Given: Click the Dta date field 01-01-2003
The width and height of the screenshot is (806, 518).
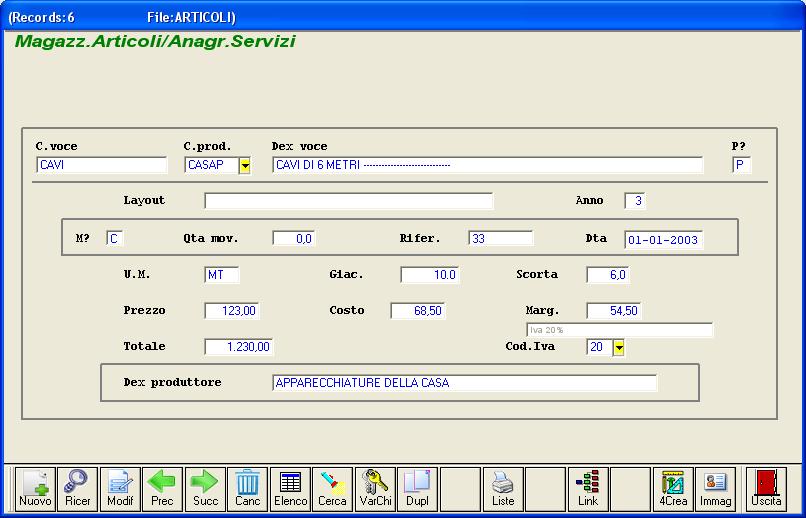Looking at the screenshot, I should 664,240.
